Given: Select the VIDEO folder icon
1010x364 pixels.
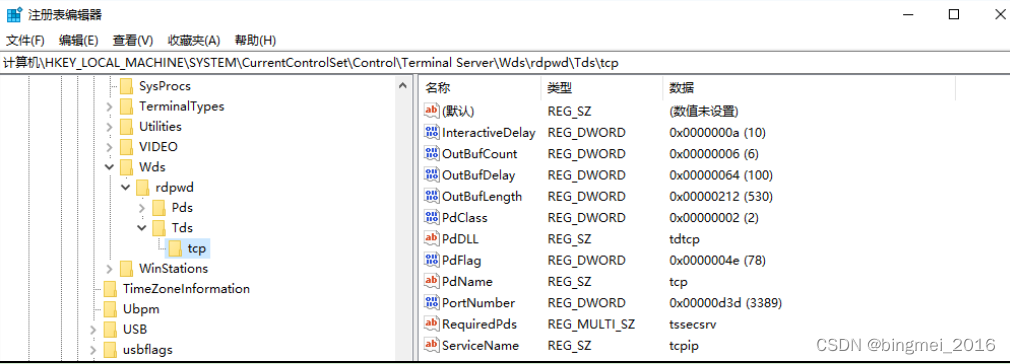Looking at the screenshot, I should pyautogui.click(x=127, y=147).
